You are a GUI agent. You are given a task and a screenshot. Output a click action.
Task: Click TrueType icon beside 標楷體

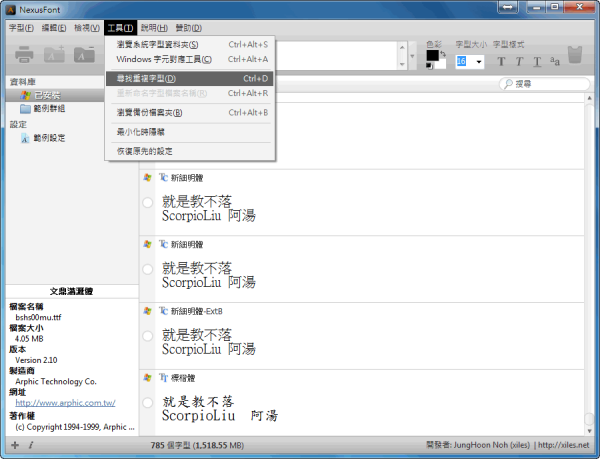tap(163, 378)
